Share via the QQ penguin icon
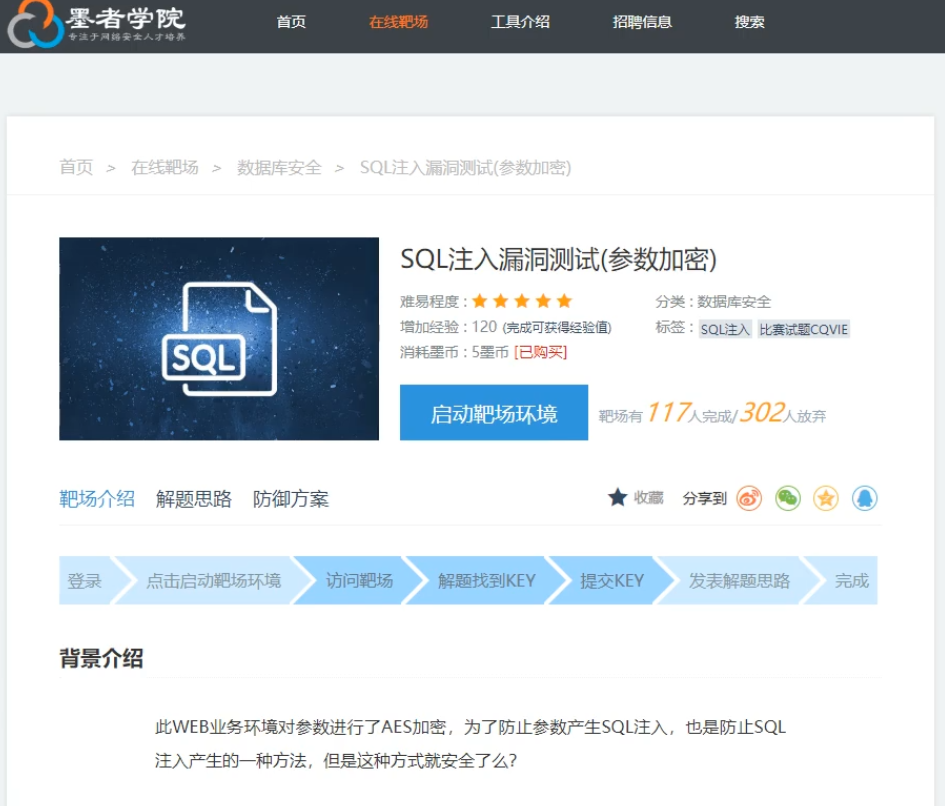This screenshot has height=806, width=945. [x=864, y=498]
